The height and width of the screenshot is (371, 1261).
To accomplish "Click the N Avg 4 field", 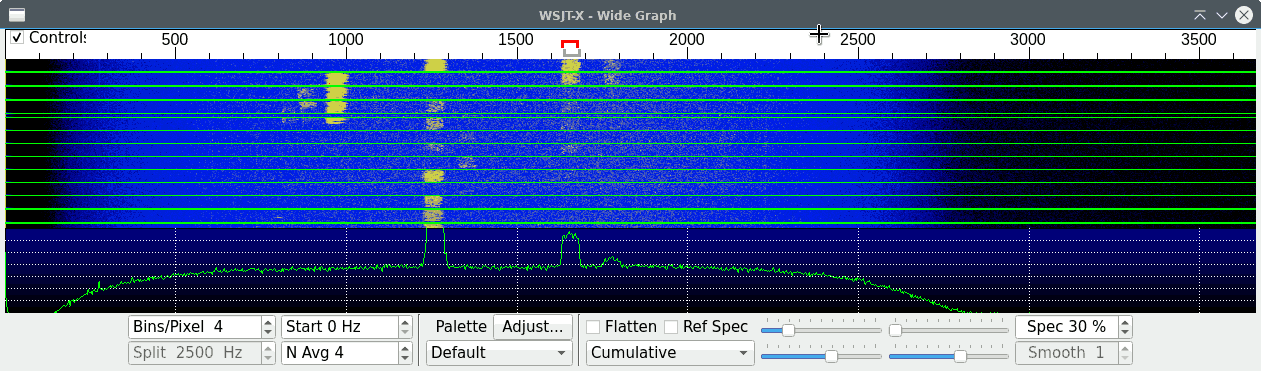I will click(x=339, y=353).
